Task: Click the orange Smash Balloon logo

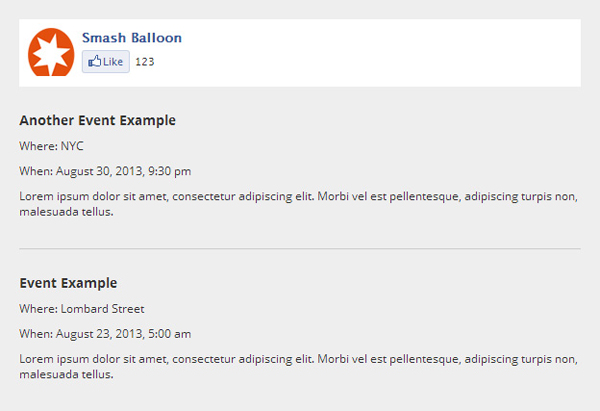Action: [50, 52]
